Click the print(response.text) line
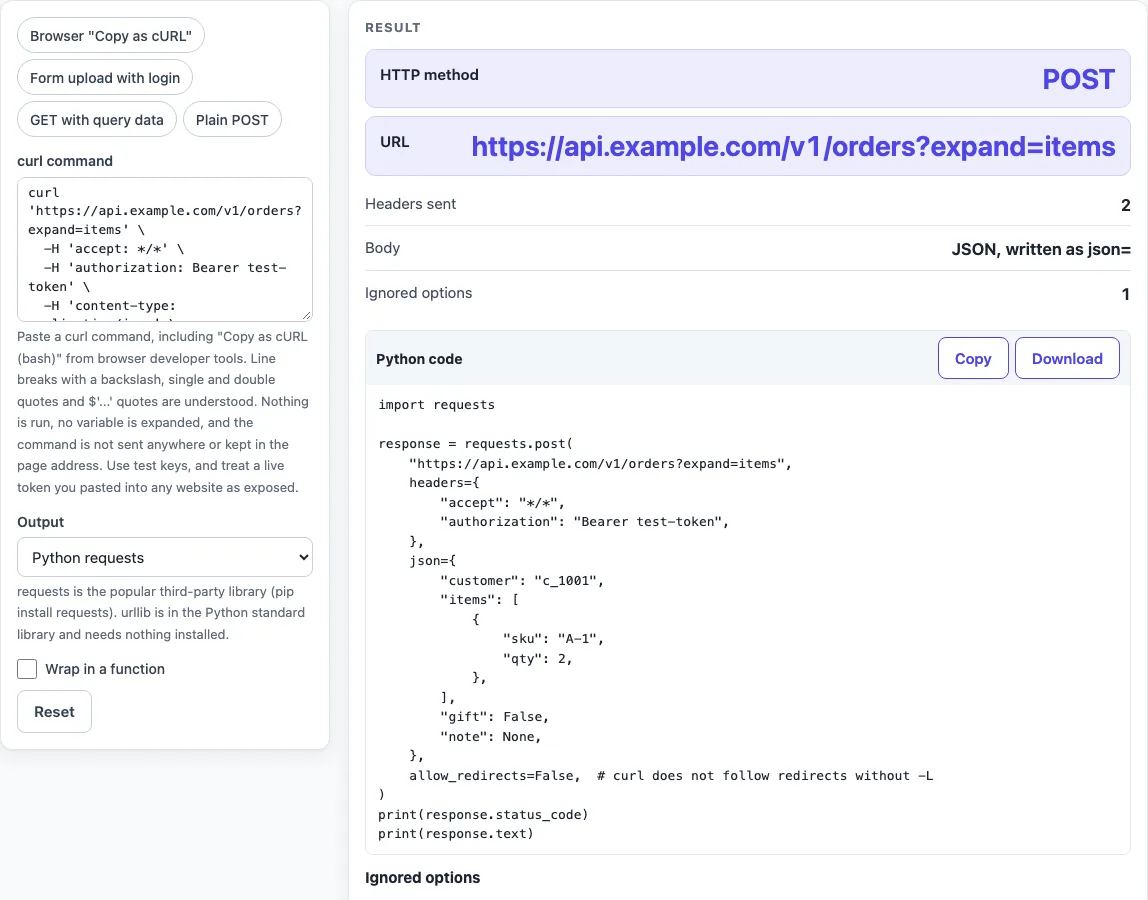Viewport: 1148px width, 900px height. coord(456,833)
